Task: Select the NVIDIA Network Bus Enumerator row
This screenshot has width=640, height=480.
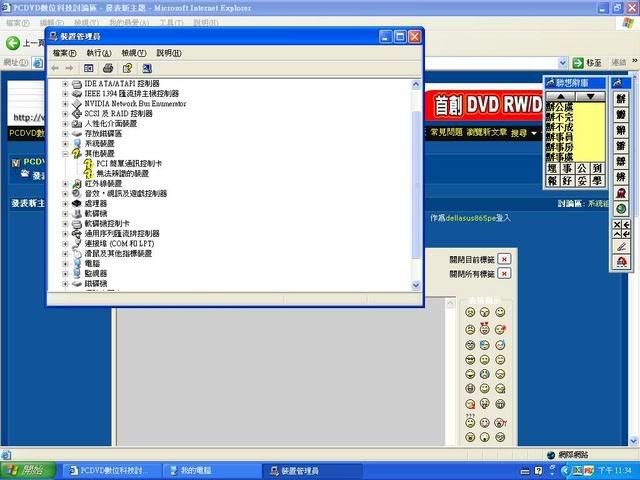Action: (135, 104)
